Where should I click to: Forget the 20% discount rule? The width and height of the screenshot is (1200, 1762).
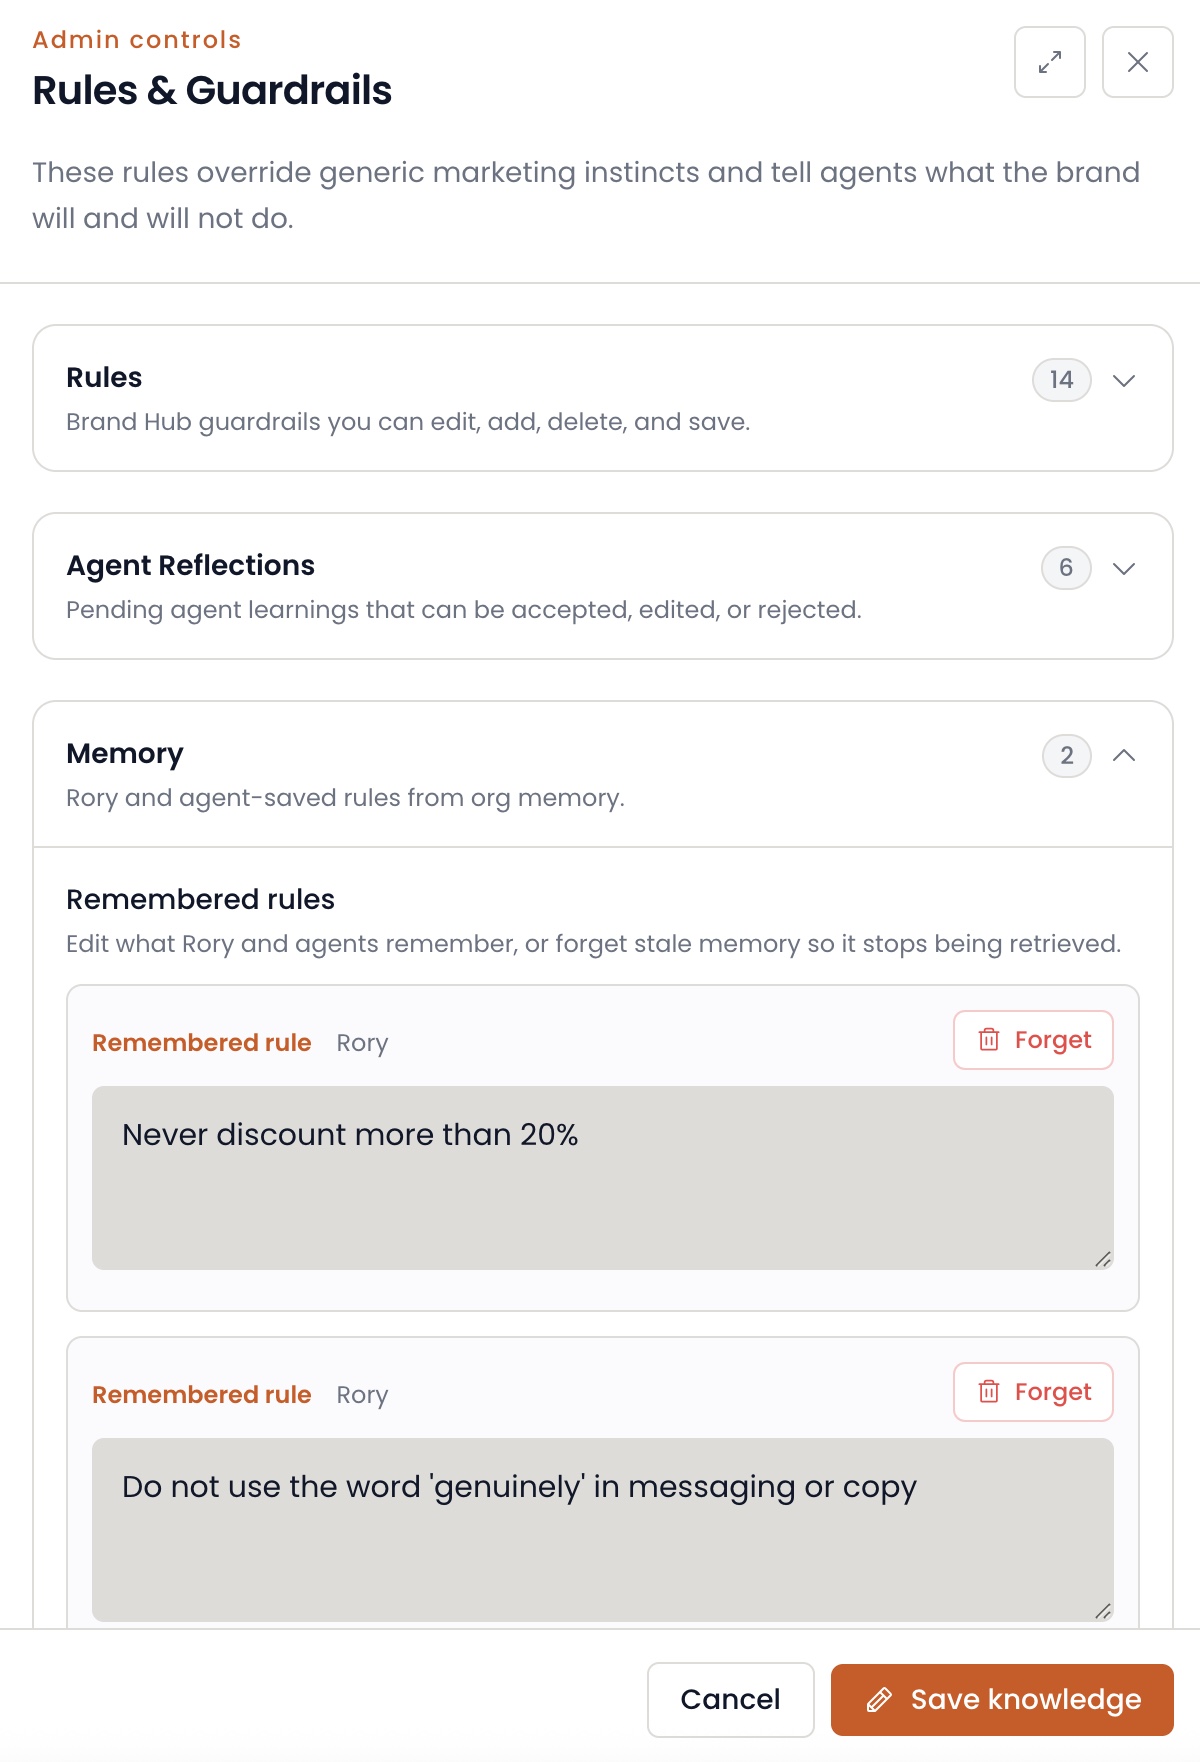click(x=1033, y=1040)
